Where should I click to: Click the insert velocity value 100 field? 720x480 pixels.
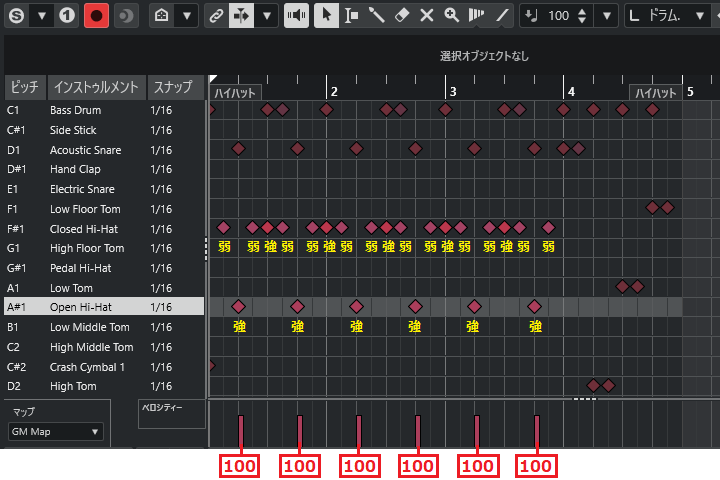[558, 16]
